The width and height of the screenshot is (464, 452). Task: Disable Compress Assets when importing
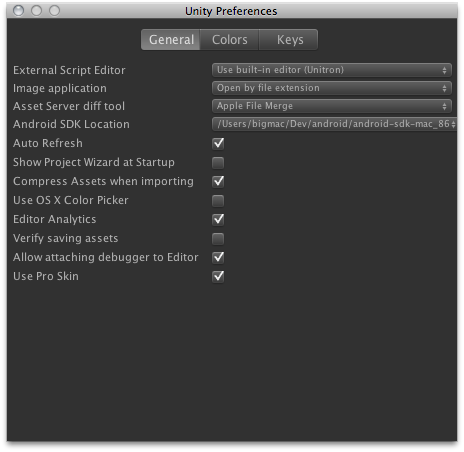218,182
